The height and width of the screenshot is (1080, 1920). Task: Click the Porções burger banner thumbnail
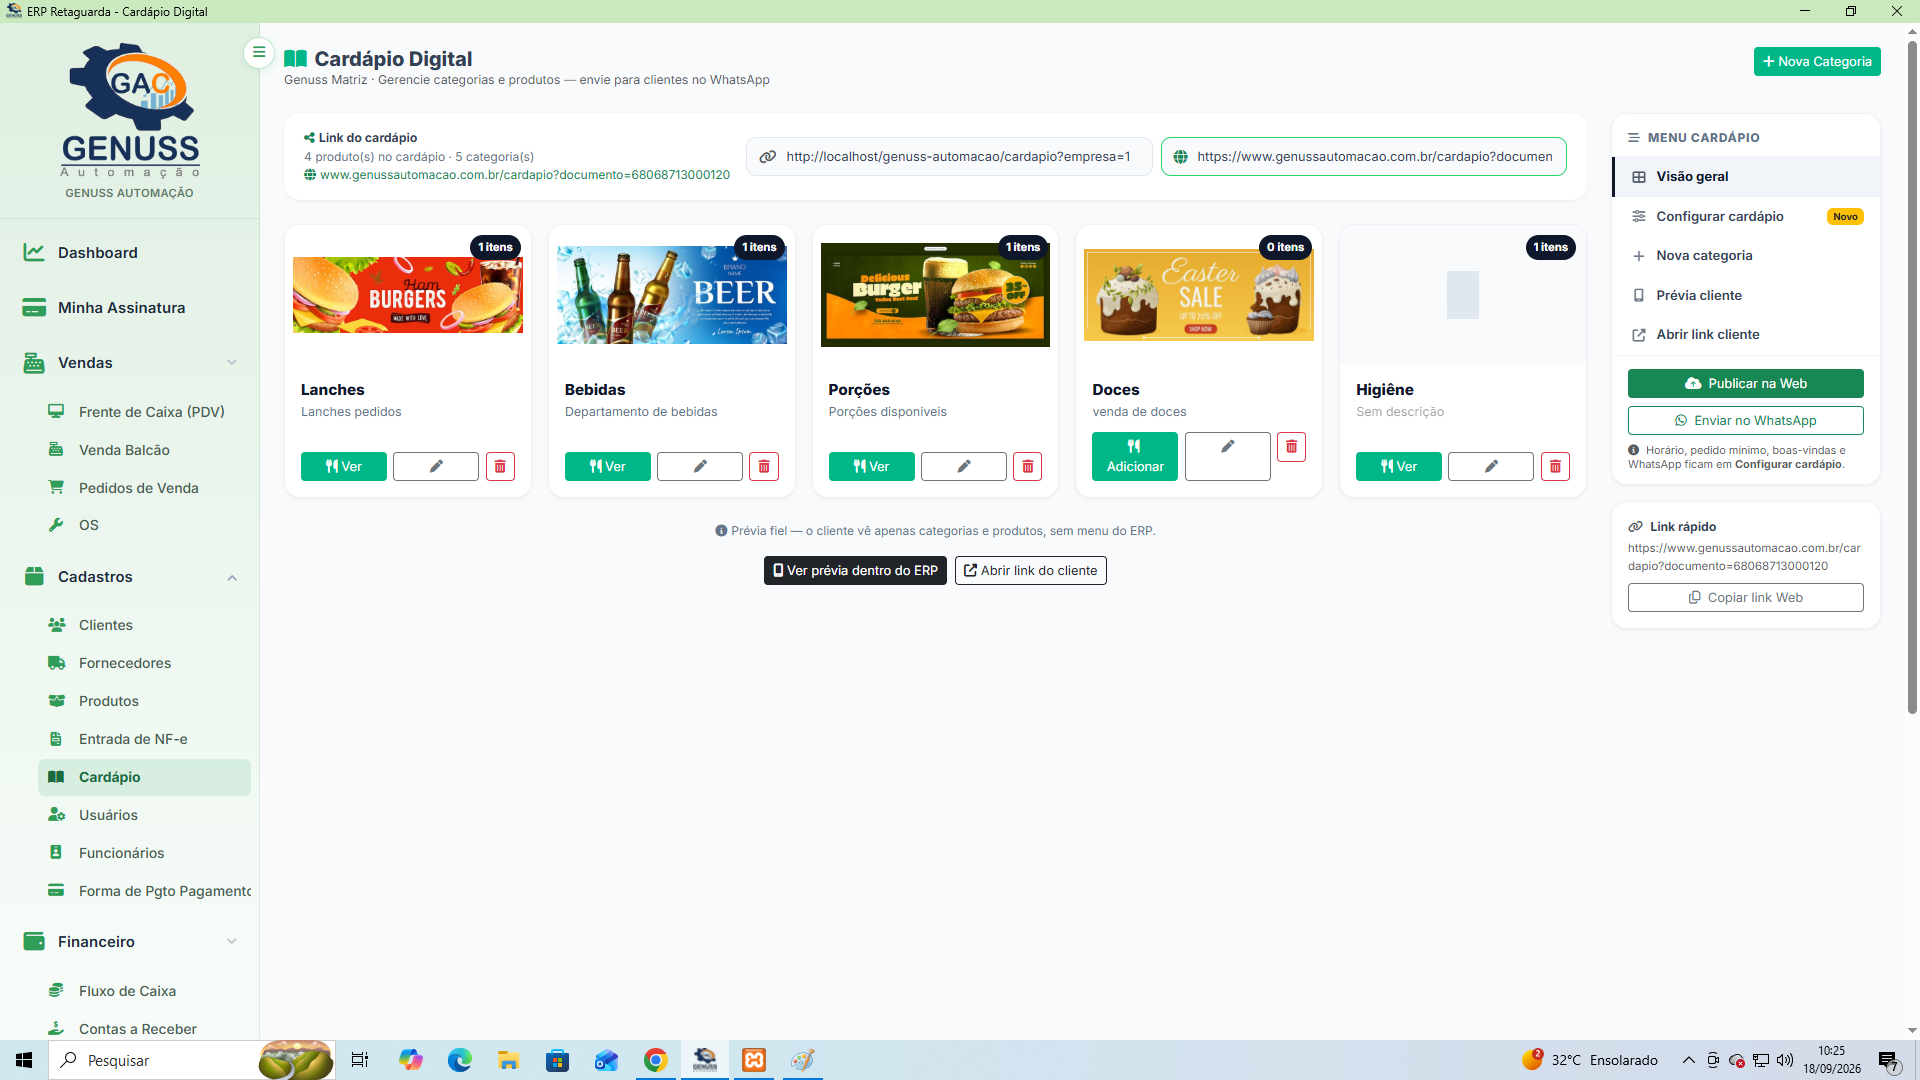tap(935, 295)
